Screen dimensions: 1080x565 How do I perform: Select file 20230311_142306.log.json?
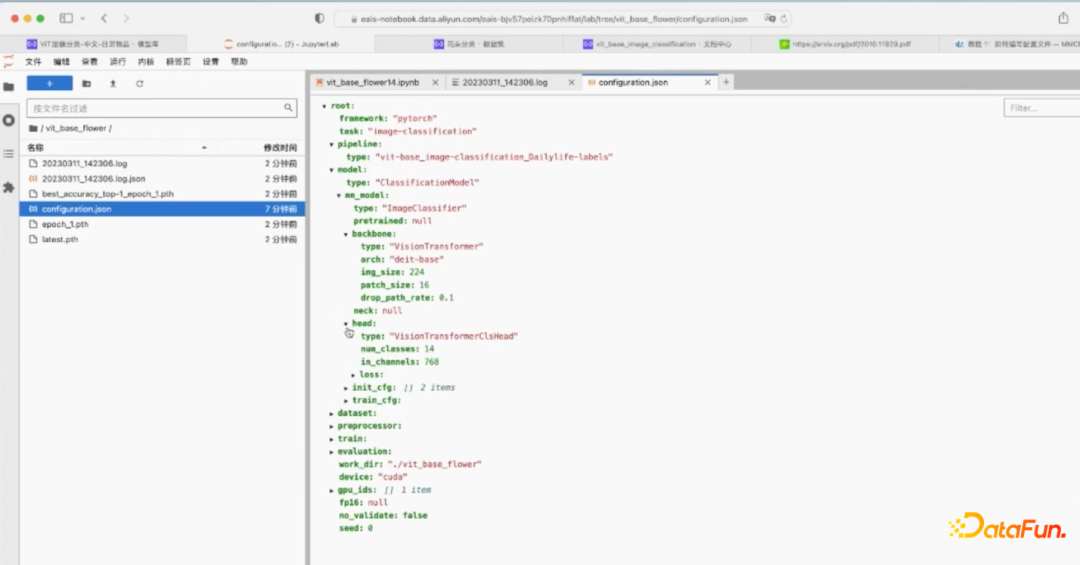[x=163, y=178]
